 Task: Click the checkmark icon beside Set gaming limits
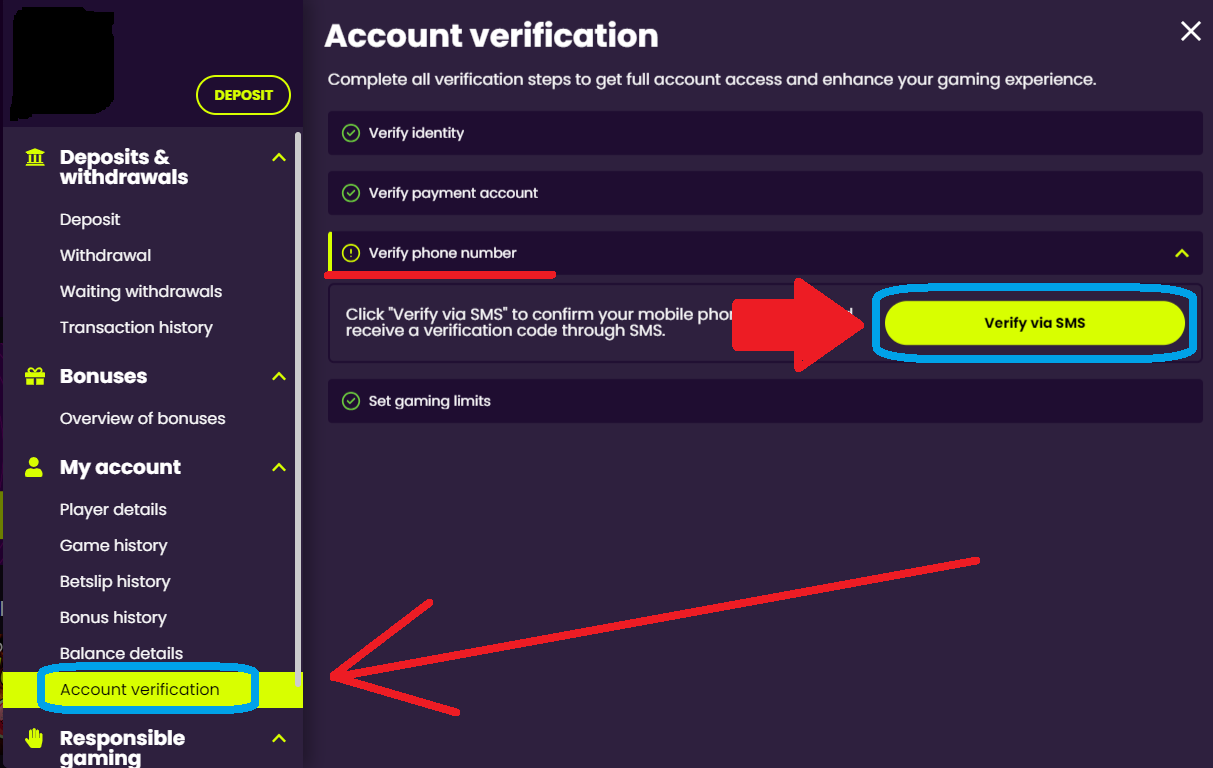pyautogui.click(x=351, y=401)
